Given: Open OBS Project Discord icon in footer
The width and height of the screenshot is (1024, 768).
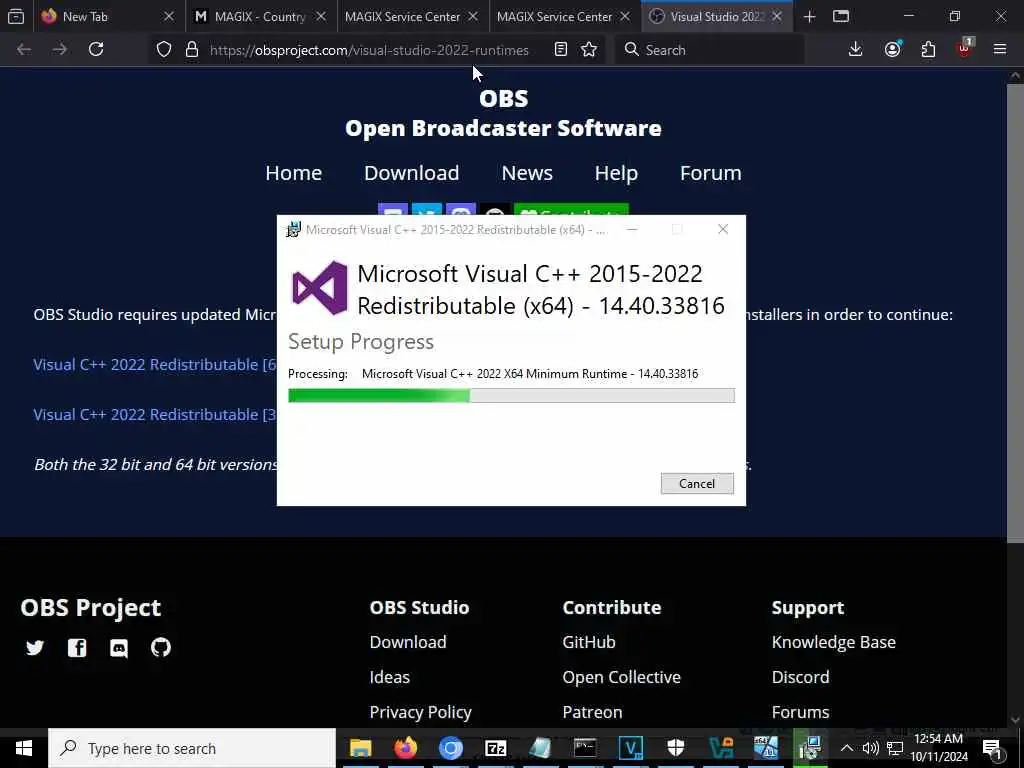Looking at the screenshot, I should pos(119,648).
